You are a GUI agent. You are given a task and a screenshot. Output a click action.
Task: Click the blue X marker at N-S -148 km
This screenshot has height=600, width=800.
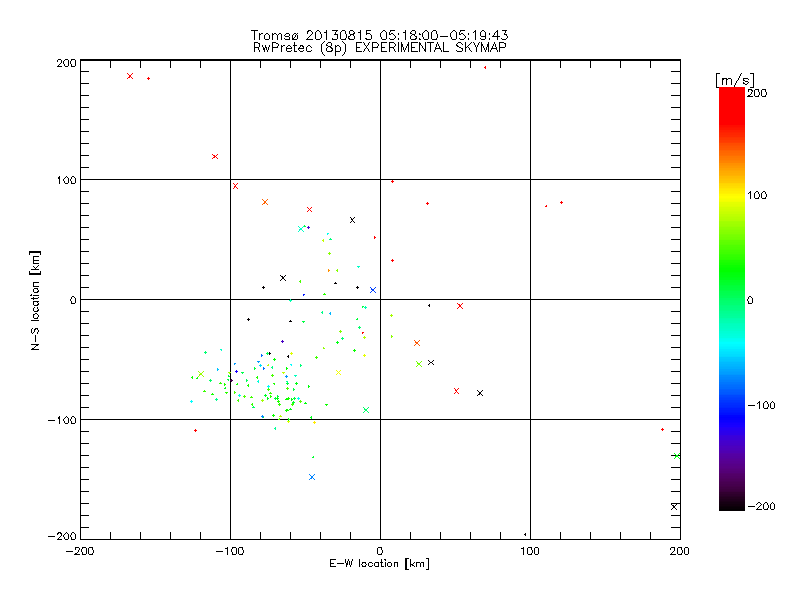point(312,477)
